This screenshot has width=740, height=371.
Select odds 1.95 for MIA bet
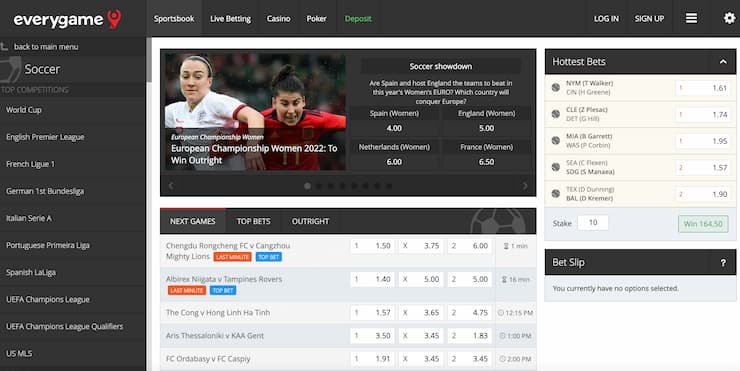703,141
